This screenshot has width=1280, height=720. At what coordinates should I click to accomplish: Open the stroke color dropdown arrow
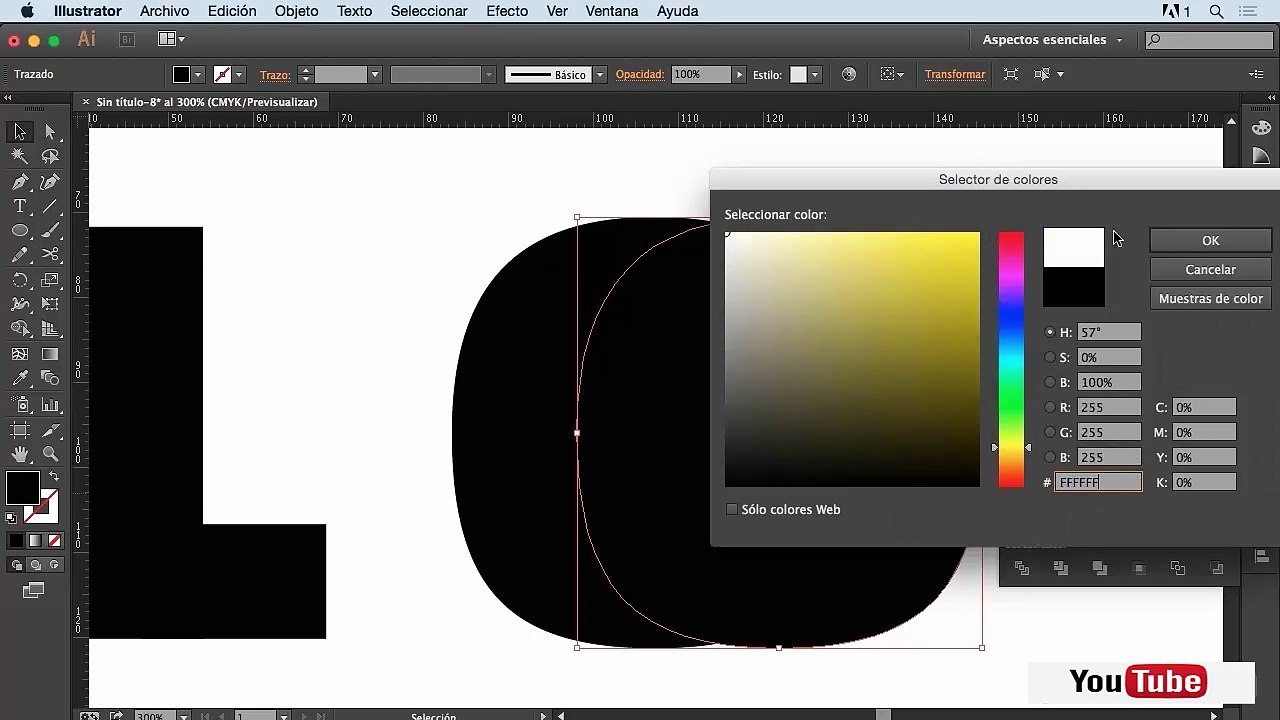point(239,75)
